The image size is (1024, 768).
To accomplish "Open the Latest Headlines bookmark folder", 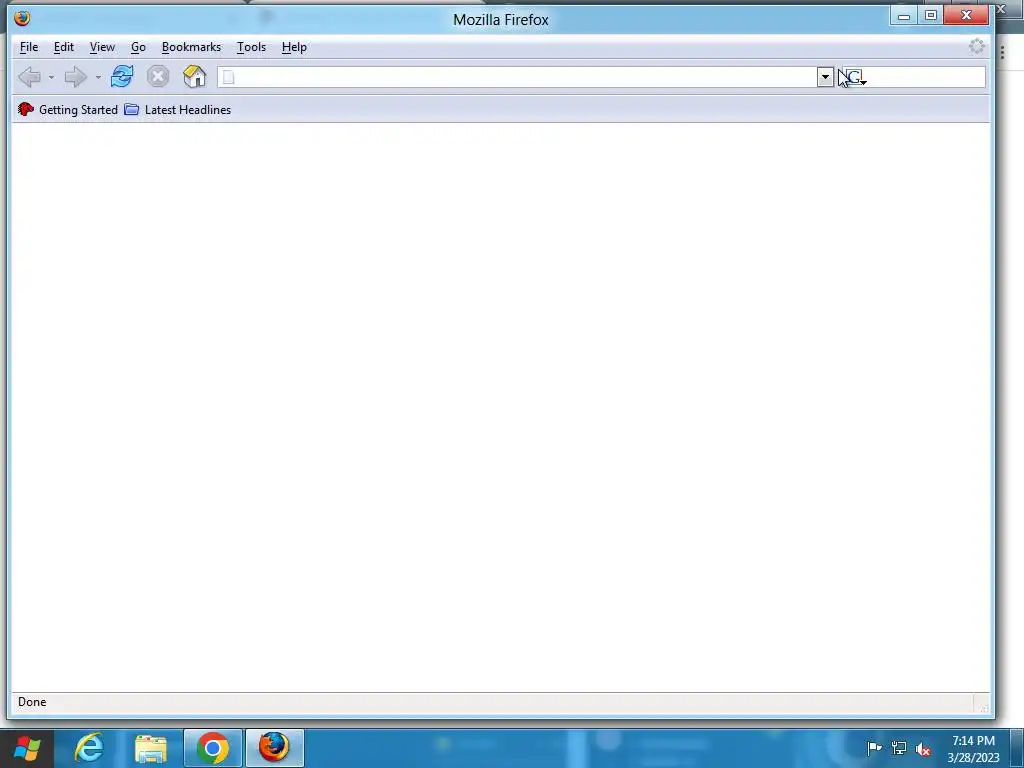I will [178, 110].
